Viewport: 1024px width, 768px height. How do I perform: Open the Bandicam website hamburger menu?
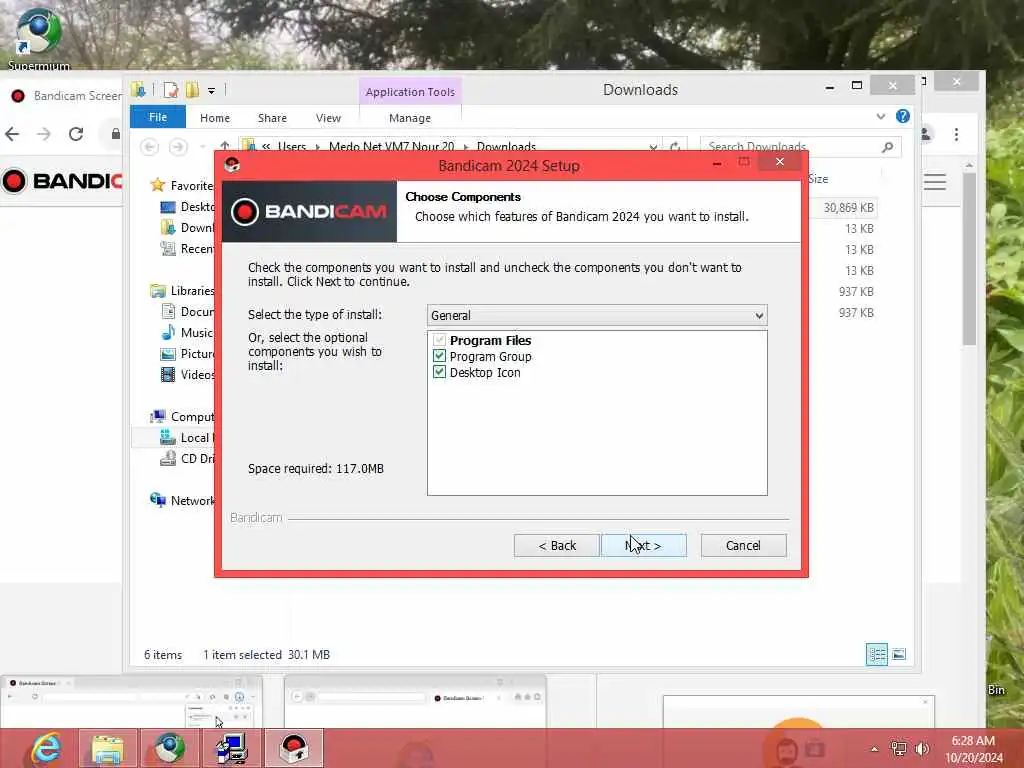click(x=935, y=182)
